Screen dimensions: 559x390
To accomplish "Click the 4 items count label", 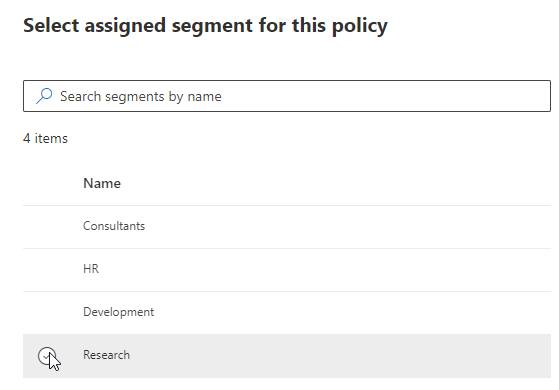I will (x=45, y=138).
